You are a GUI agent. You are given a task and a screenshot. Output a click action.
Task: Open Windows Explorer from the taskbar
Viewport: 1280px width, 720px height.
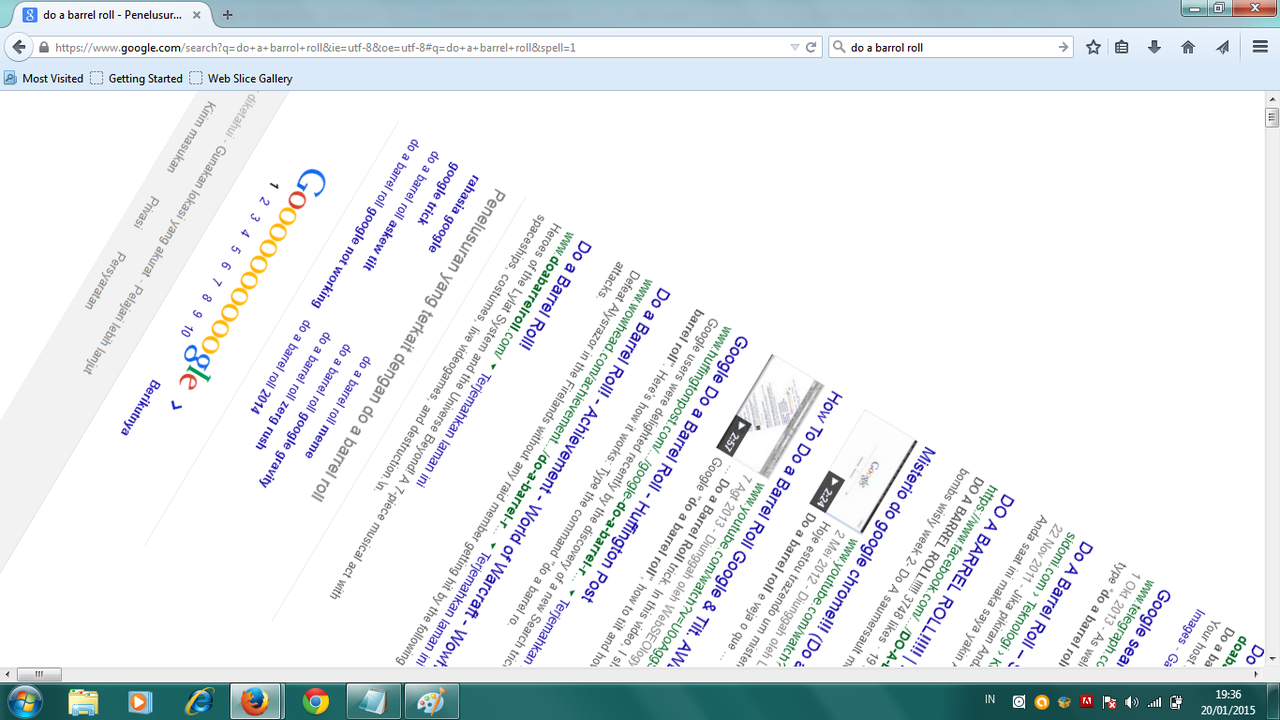(x=85, y=702)
